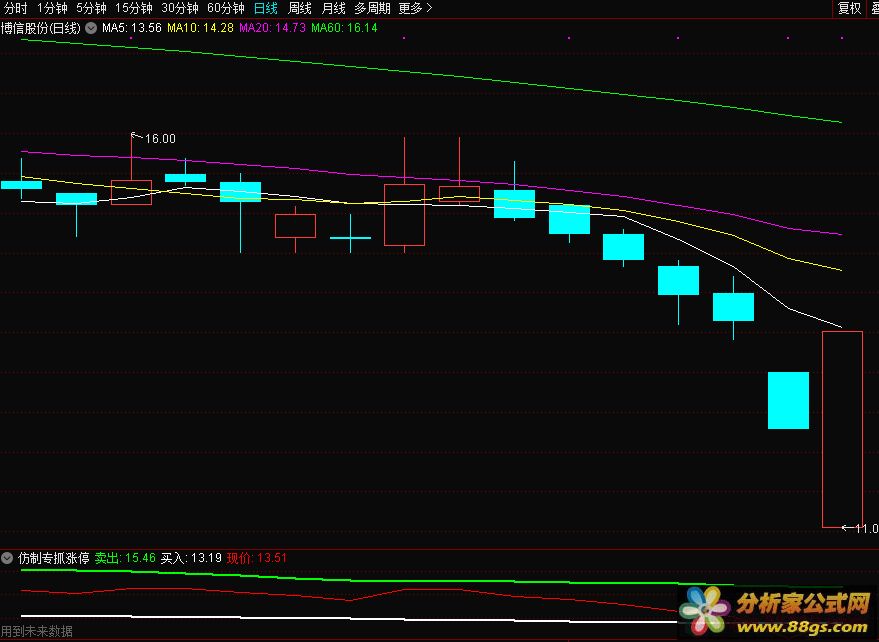Select the 15分钟 period tab
This screenshot has height=642, width=879.
point(133,8)
